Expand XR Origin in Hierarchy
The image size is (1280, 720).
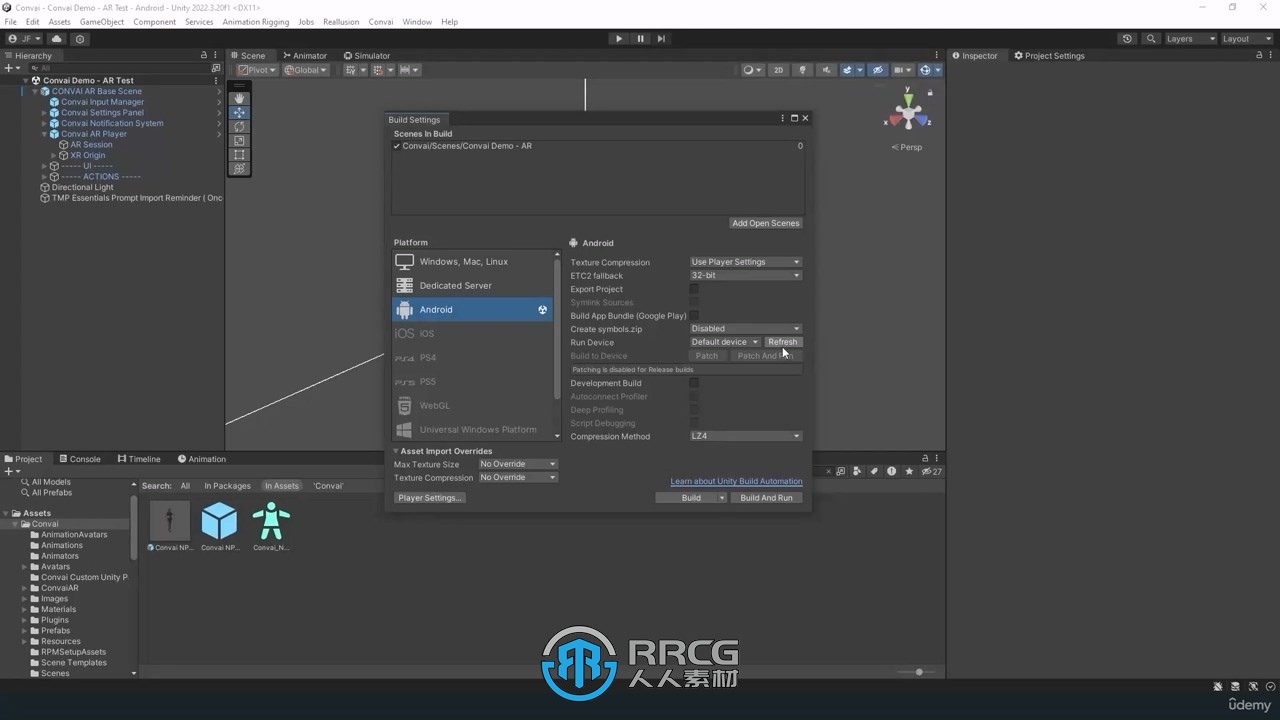pyautogui.click(x=54, y=155)
